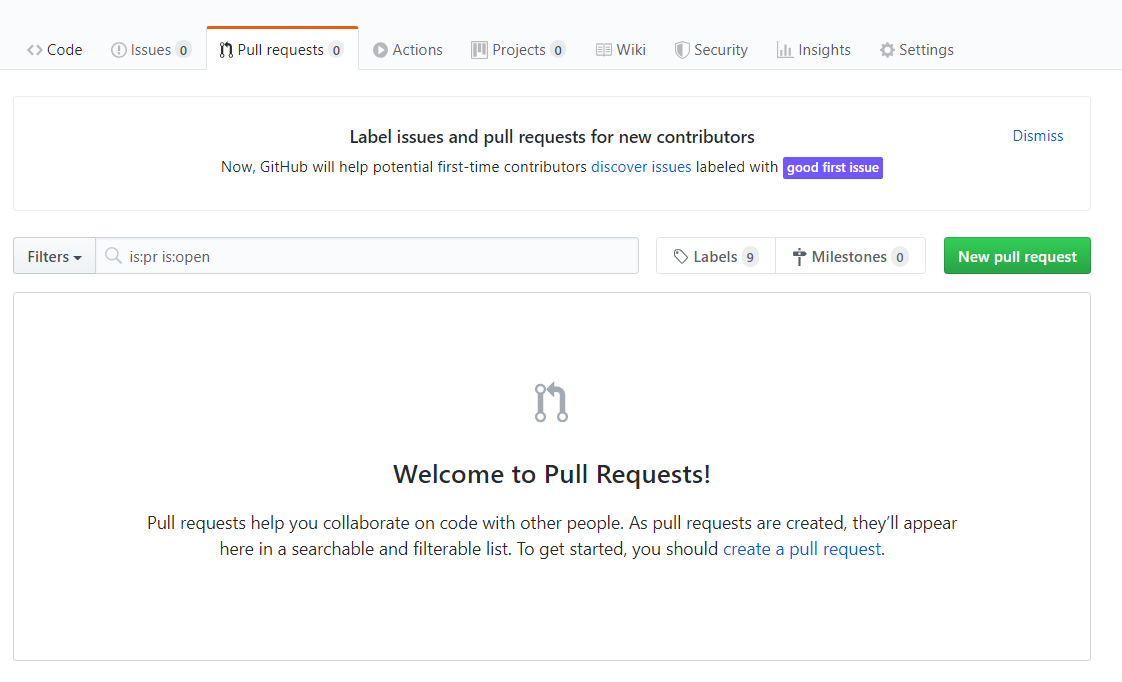Open the Security tab

[711, 50]
